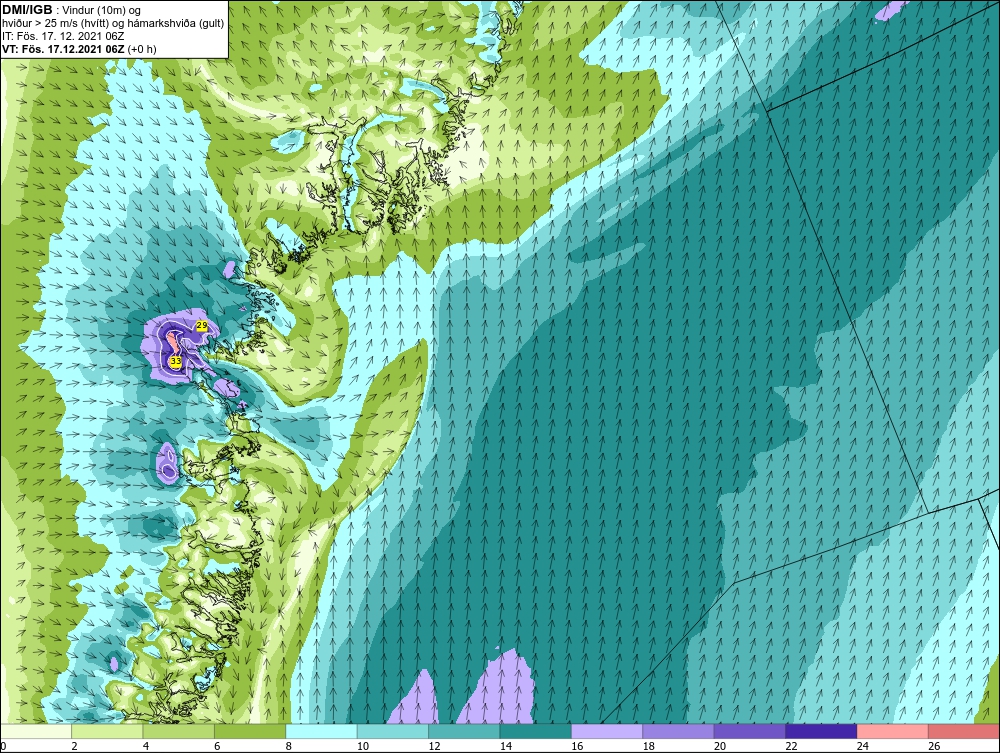Image resolution: width=1000 pixels, height=753 pixels.
Task: Click the scale number 20
Action: click(x=720, y=746)
